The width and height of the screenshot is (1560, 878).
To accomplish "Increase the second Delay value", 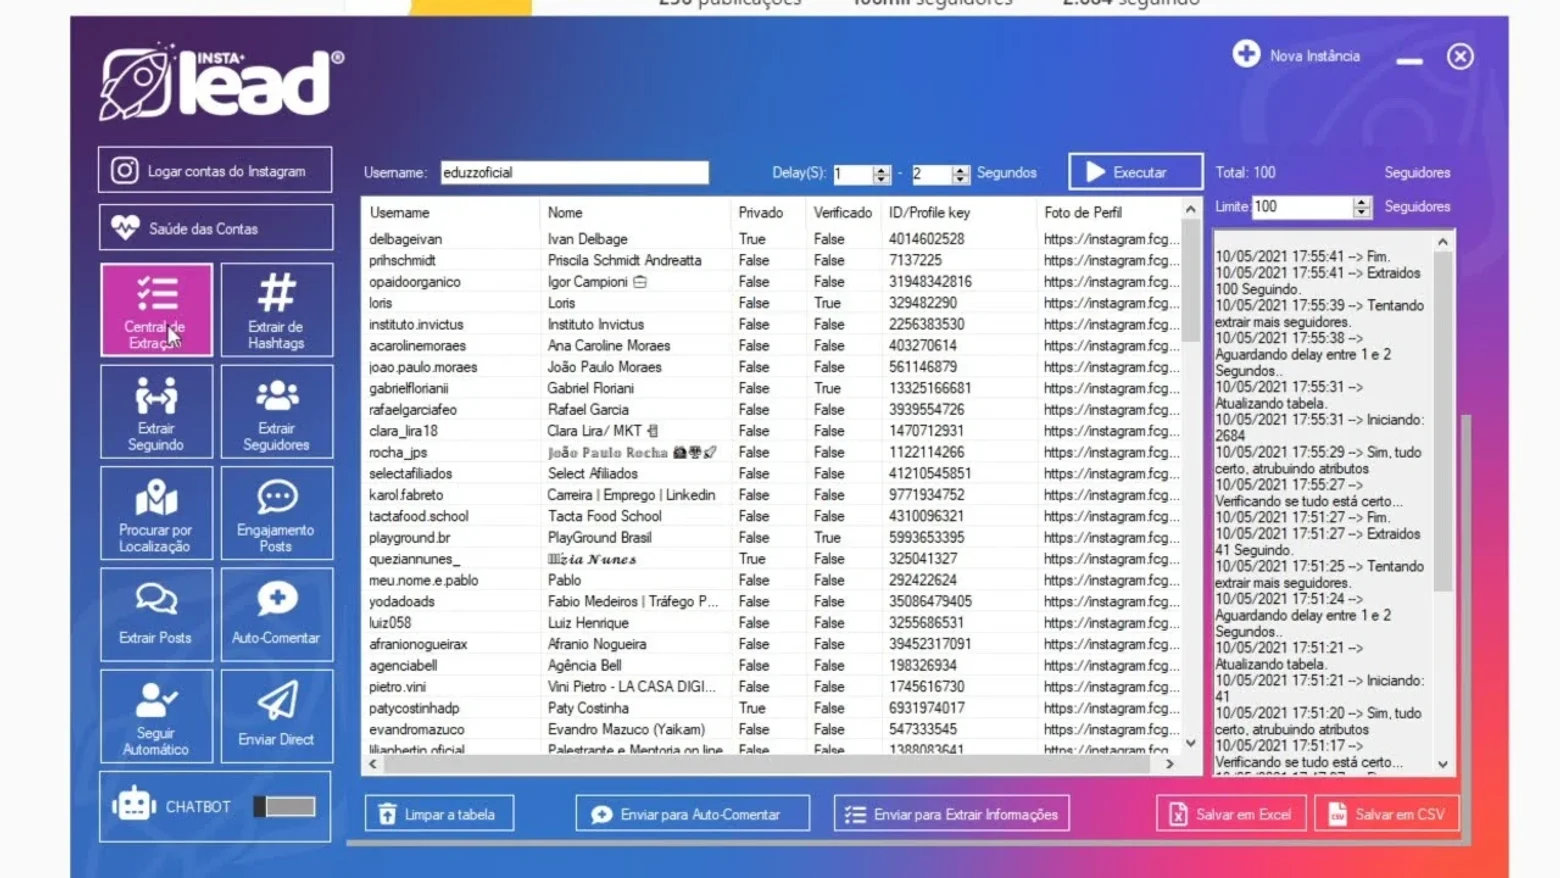I will [960, 168].
